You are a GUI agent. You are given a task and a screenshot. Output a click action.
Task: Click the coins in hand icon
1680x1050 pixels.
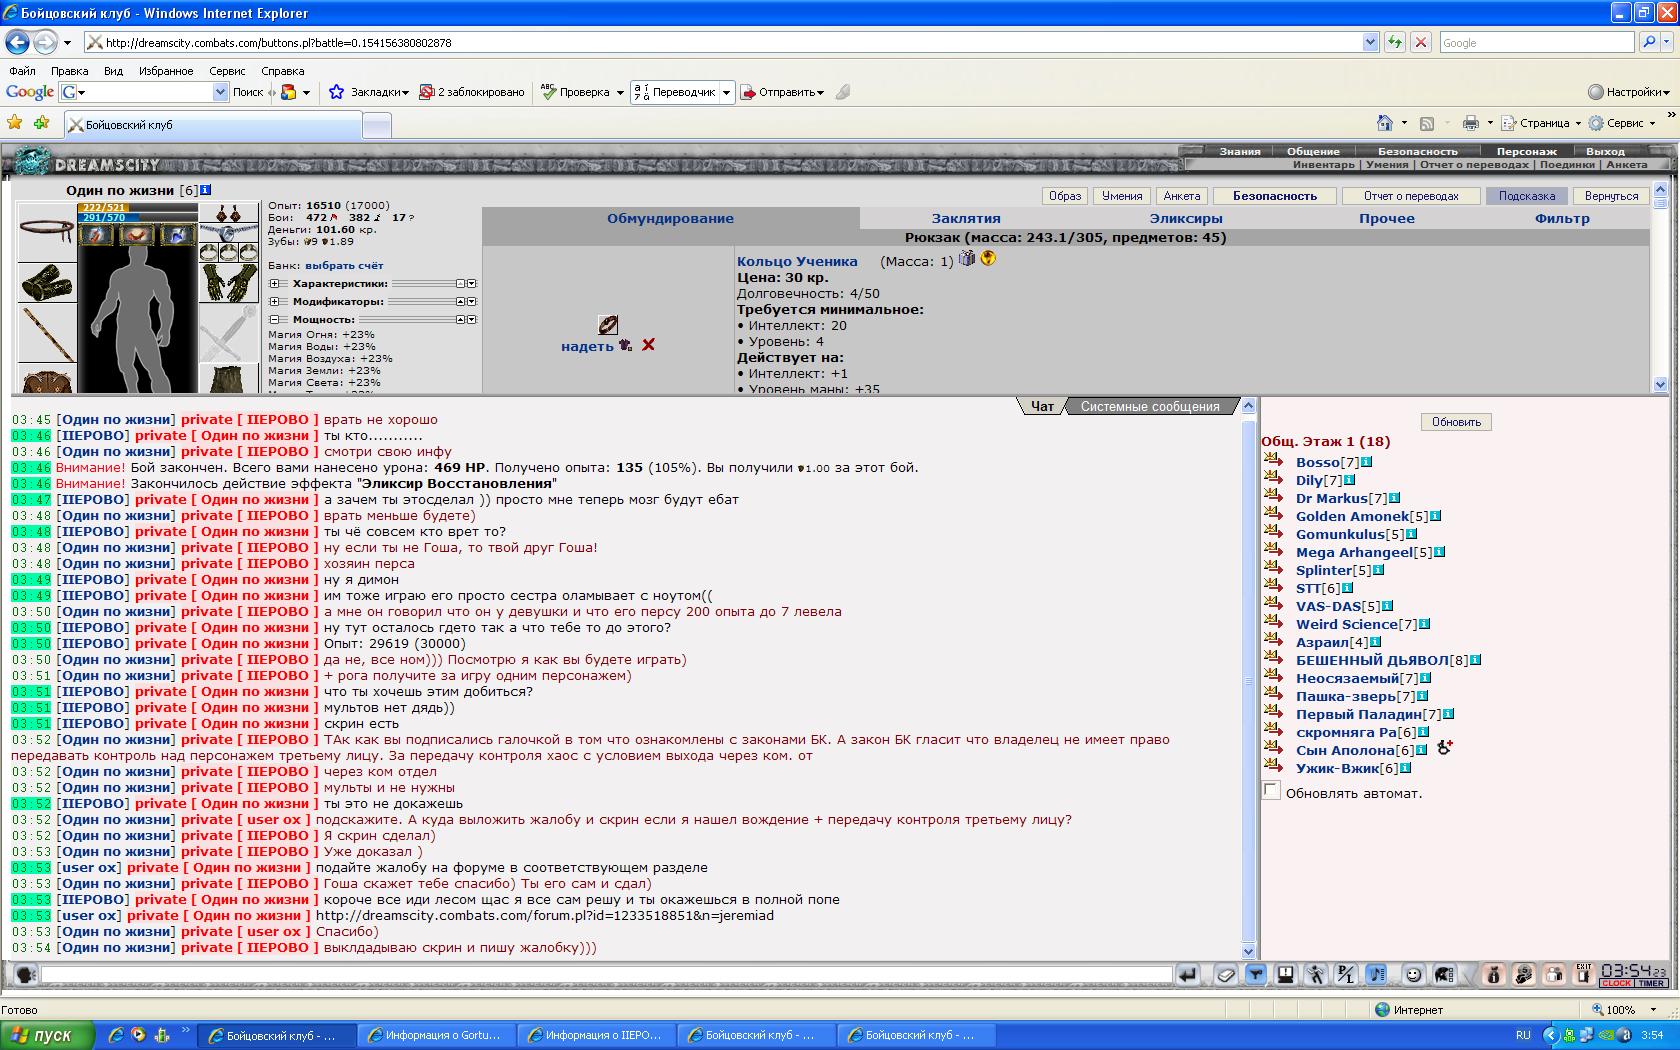coord(1524,974)
